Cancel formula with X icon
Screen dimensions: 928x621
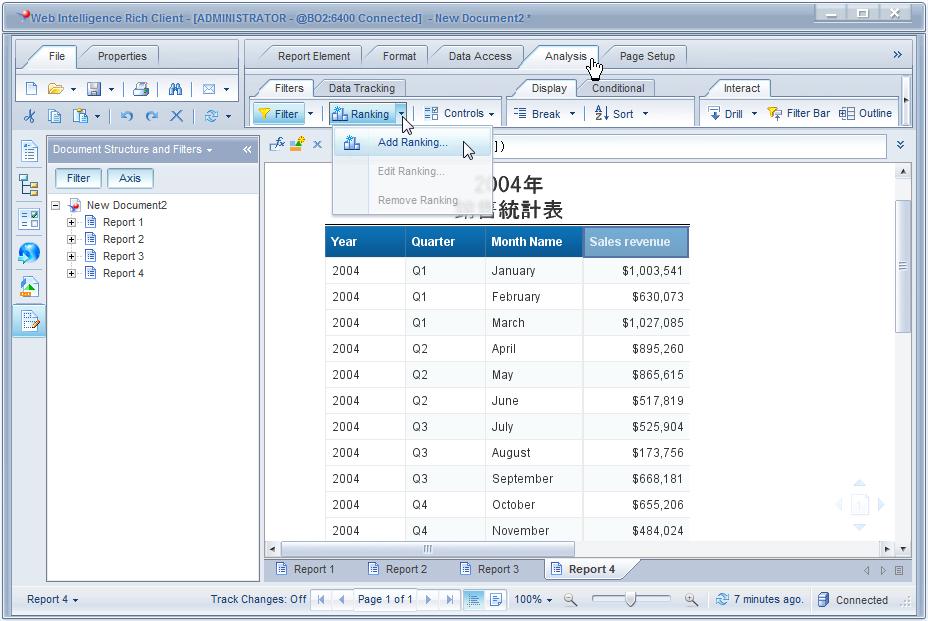(318, 144)
